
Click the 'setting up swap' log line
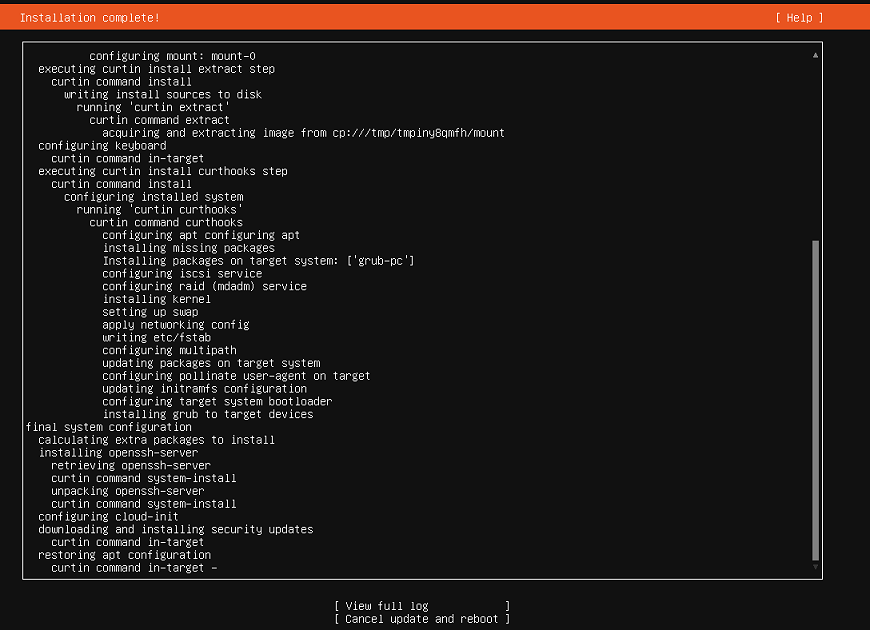153,312
